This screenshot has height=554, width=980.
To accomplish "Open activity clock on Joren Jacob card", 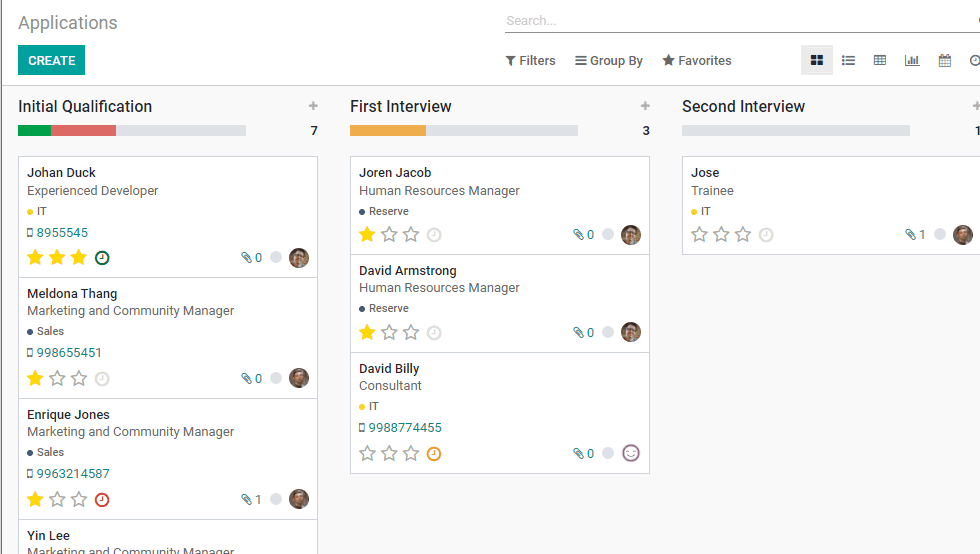I will coord(434,235).
